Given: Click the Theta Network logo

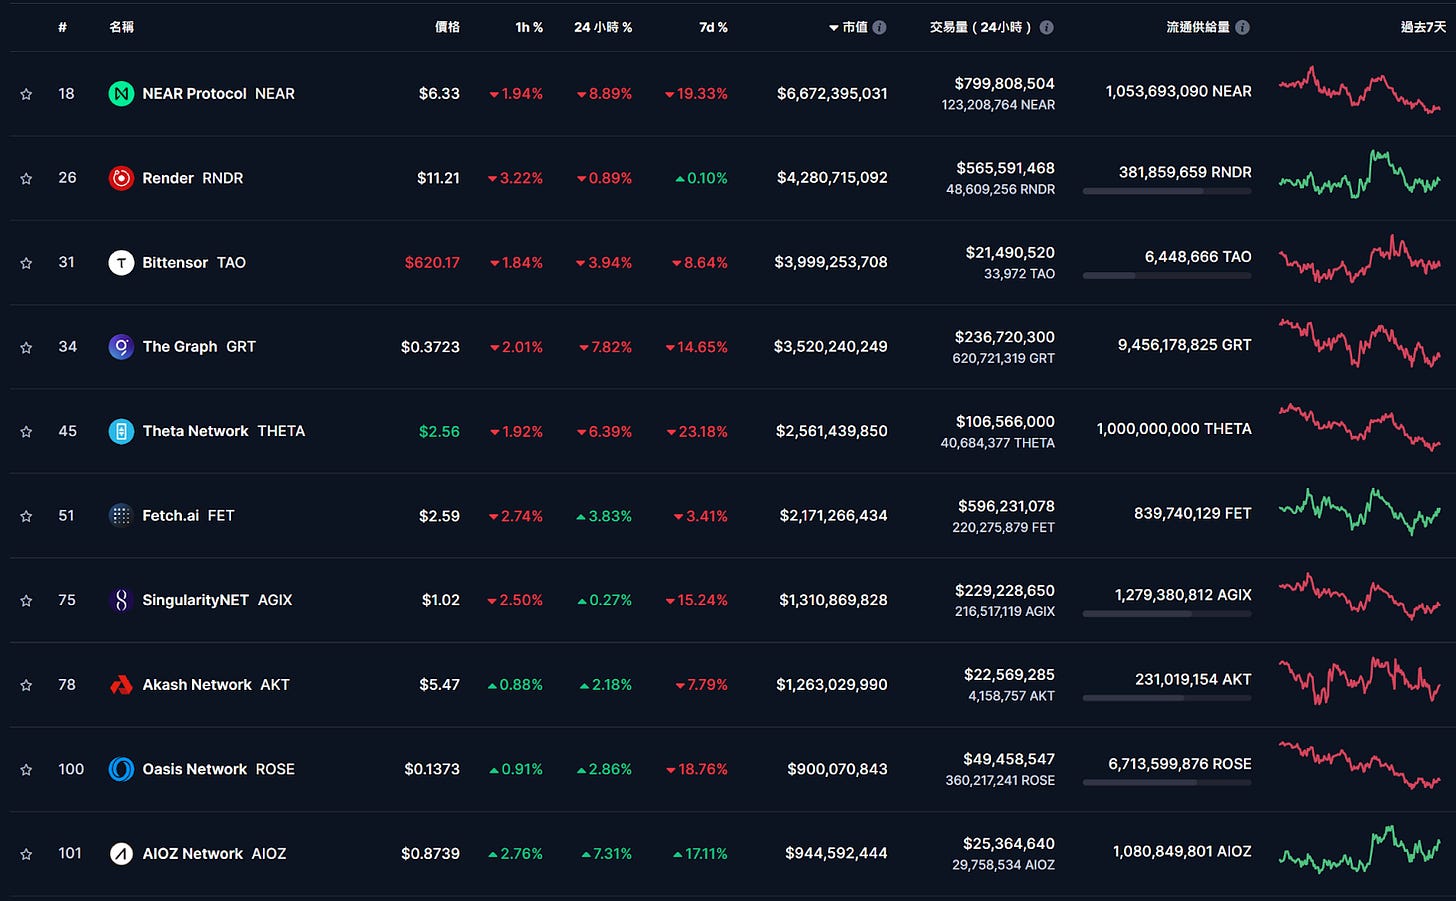Looking at the screenshot, I should coord(121,432).
